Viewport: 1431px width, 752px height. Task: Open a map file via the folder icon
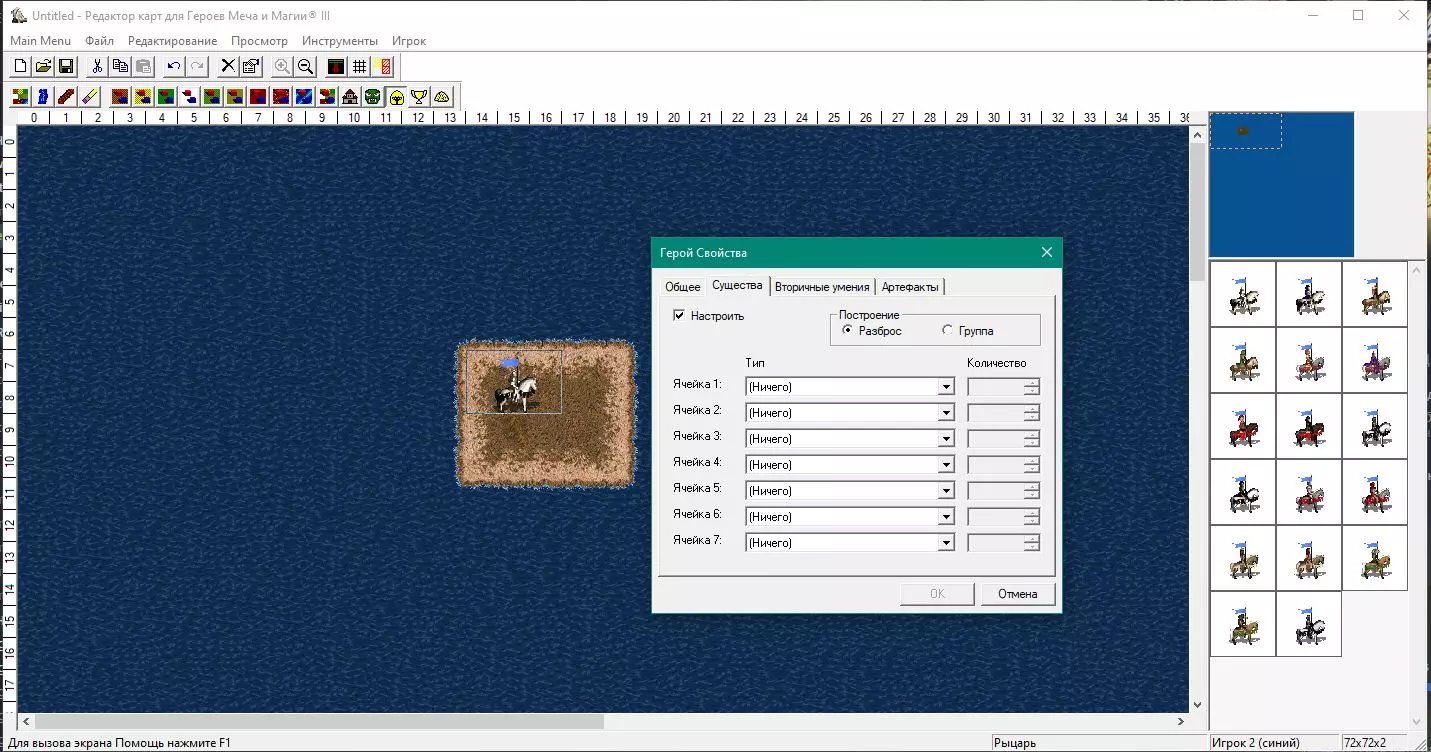[x=43, y=67]
